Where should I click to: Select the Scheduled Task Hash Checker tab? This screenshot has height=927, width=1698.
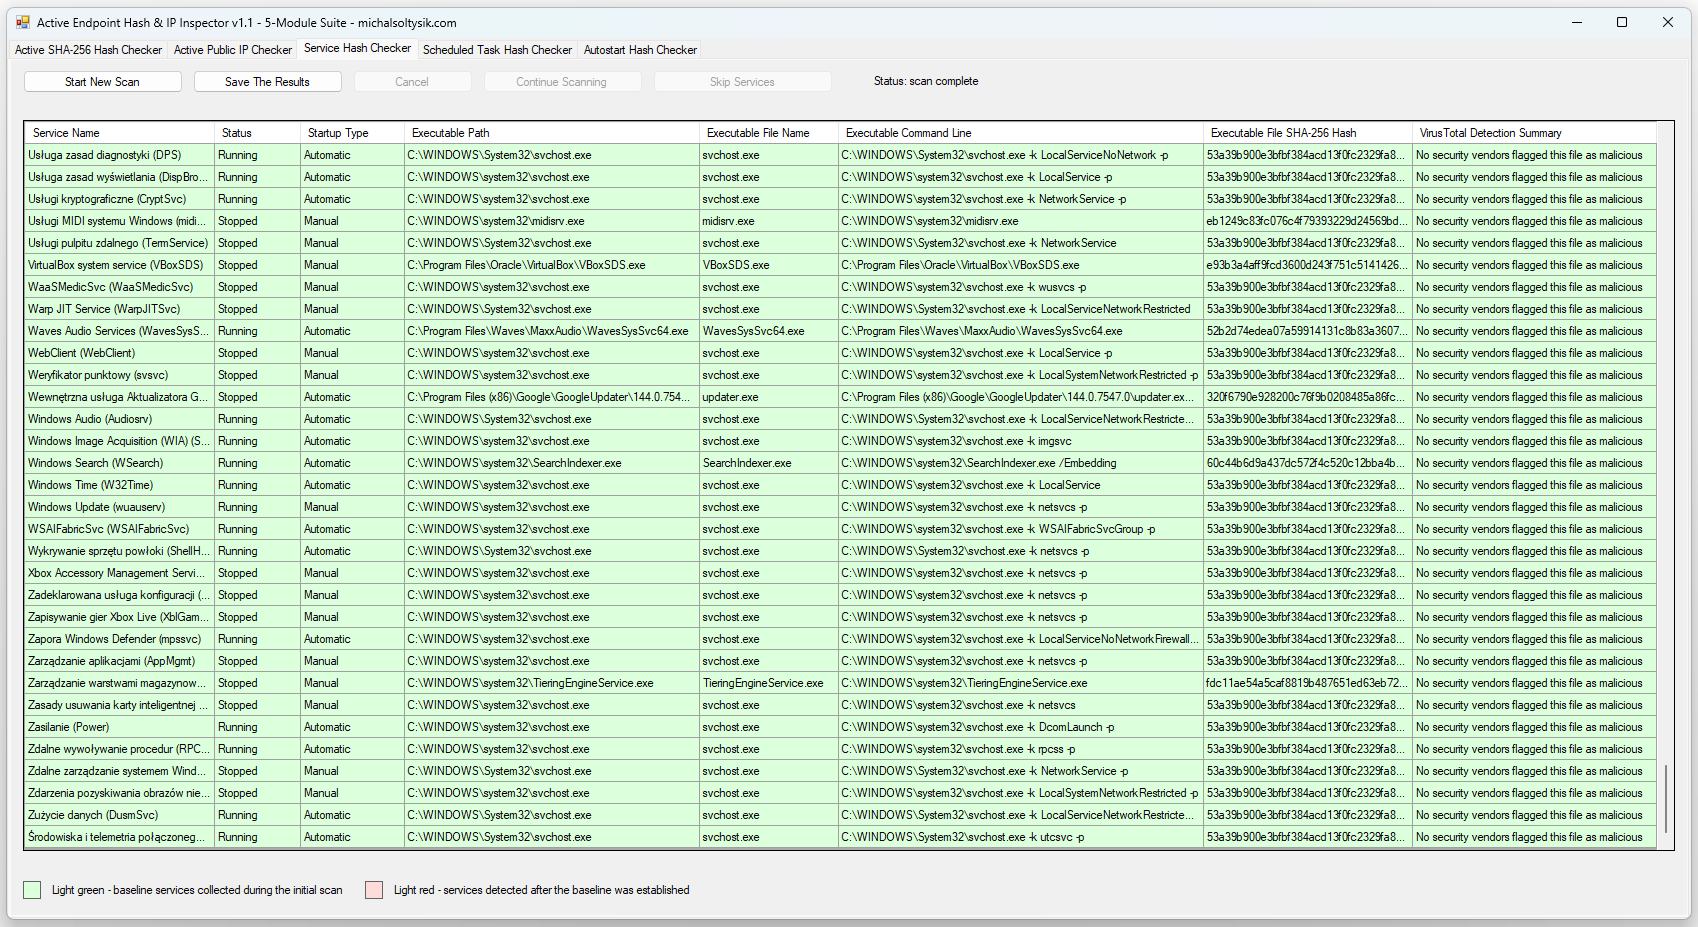497,50
